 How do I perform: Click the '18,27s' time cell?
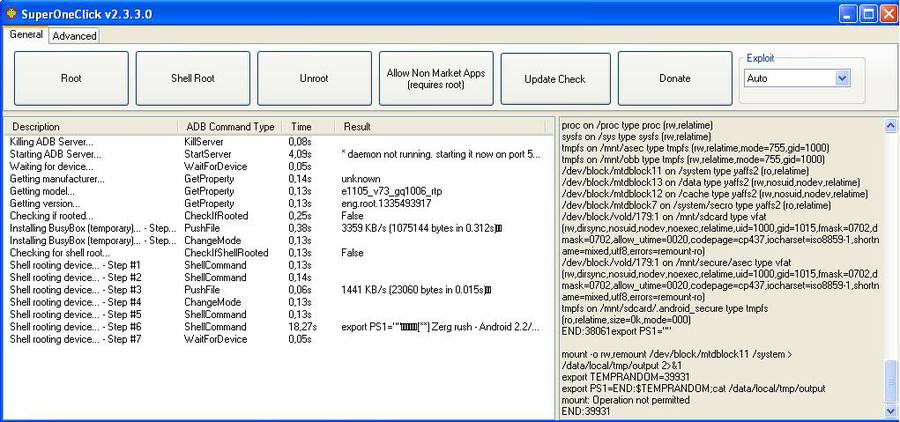coord(302,327)
